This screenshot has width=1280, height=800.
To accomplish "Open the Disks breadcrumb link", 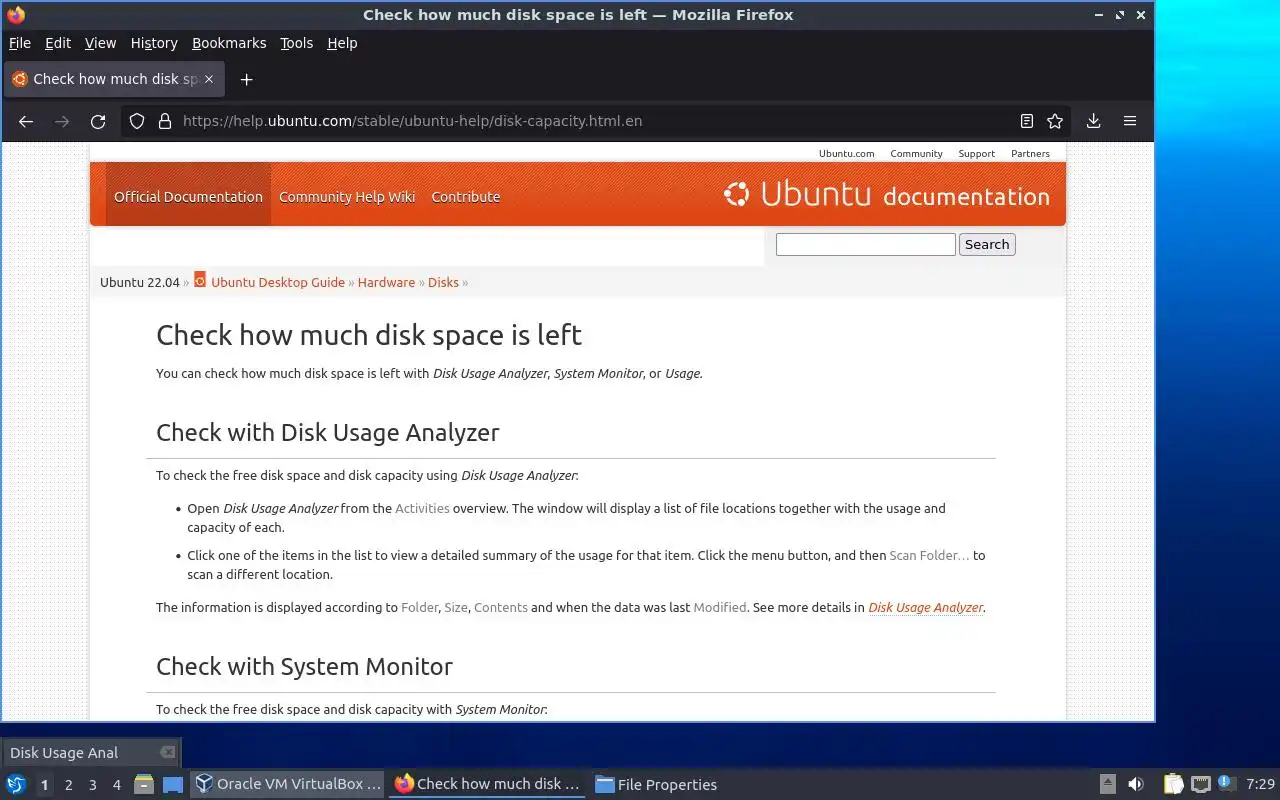I will click(443, 282).
